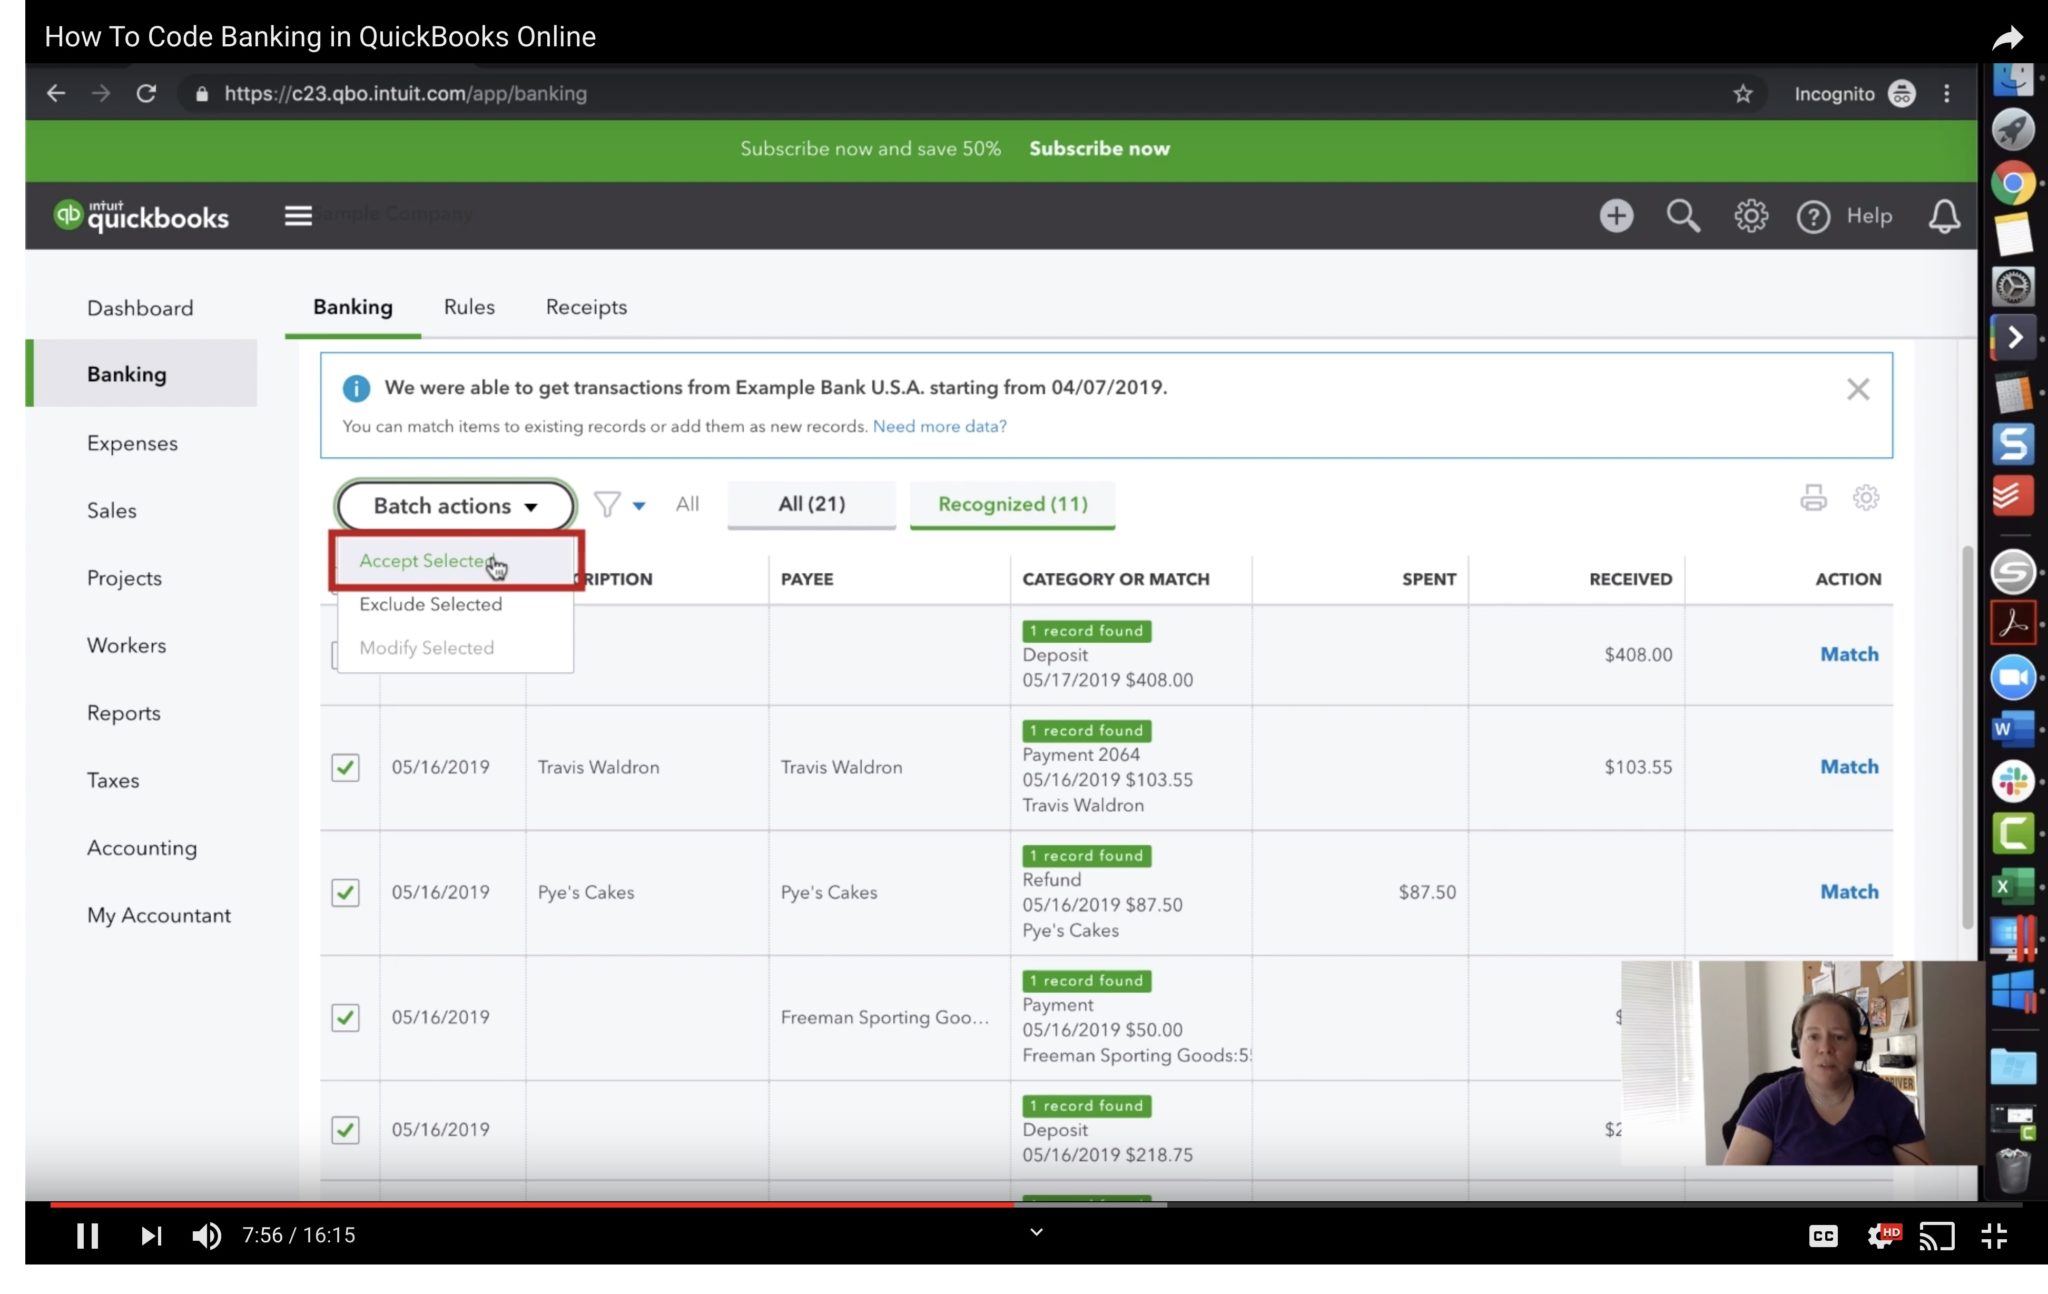Uncheck the Freeman Sporting Goods transaction
Viewport: 2048px width, 1294px height.
[345, 1017]
